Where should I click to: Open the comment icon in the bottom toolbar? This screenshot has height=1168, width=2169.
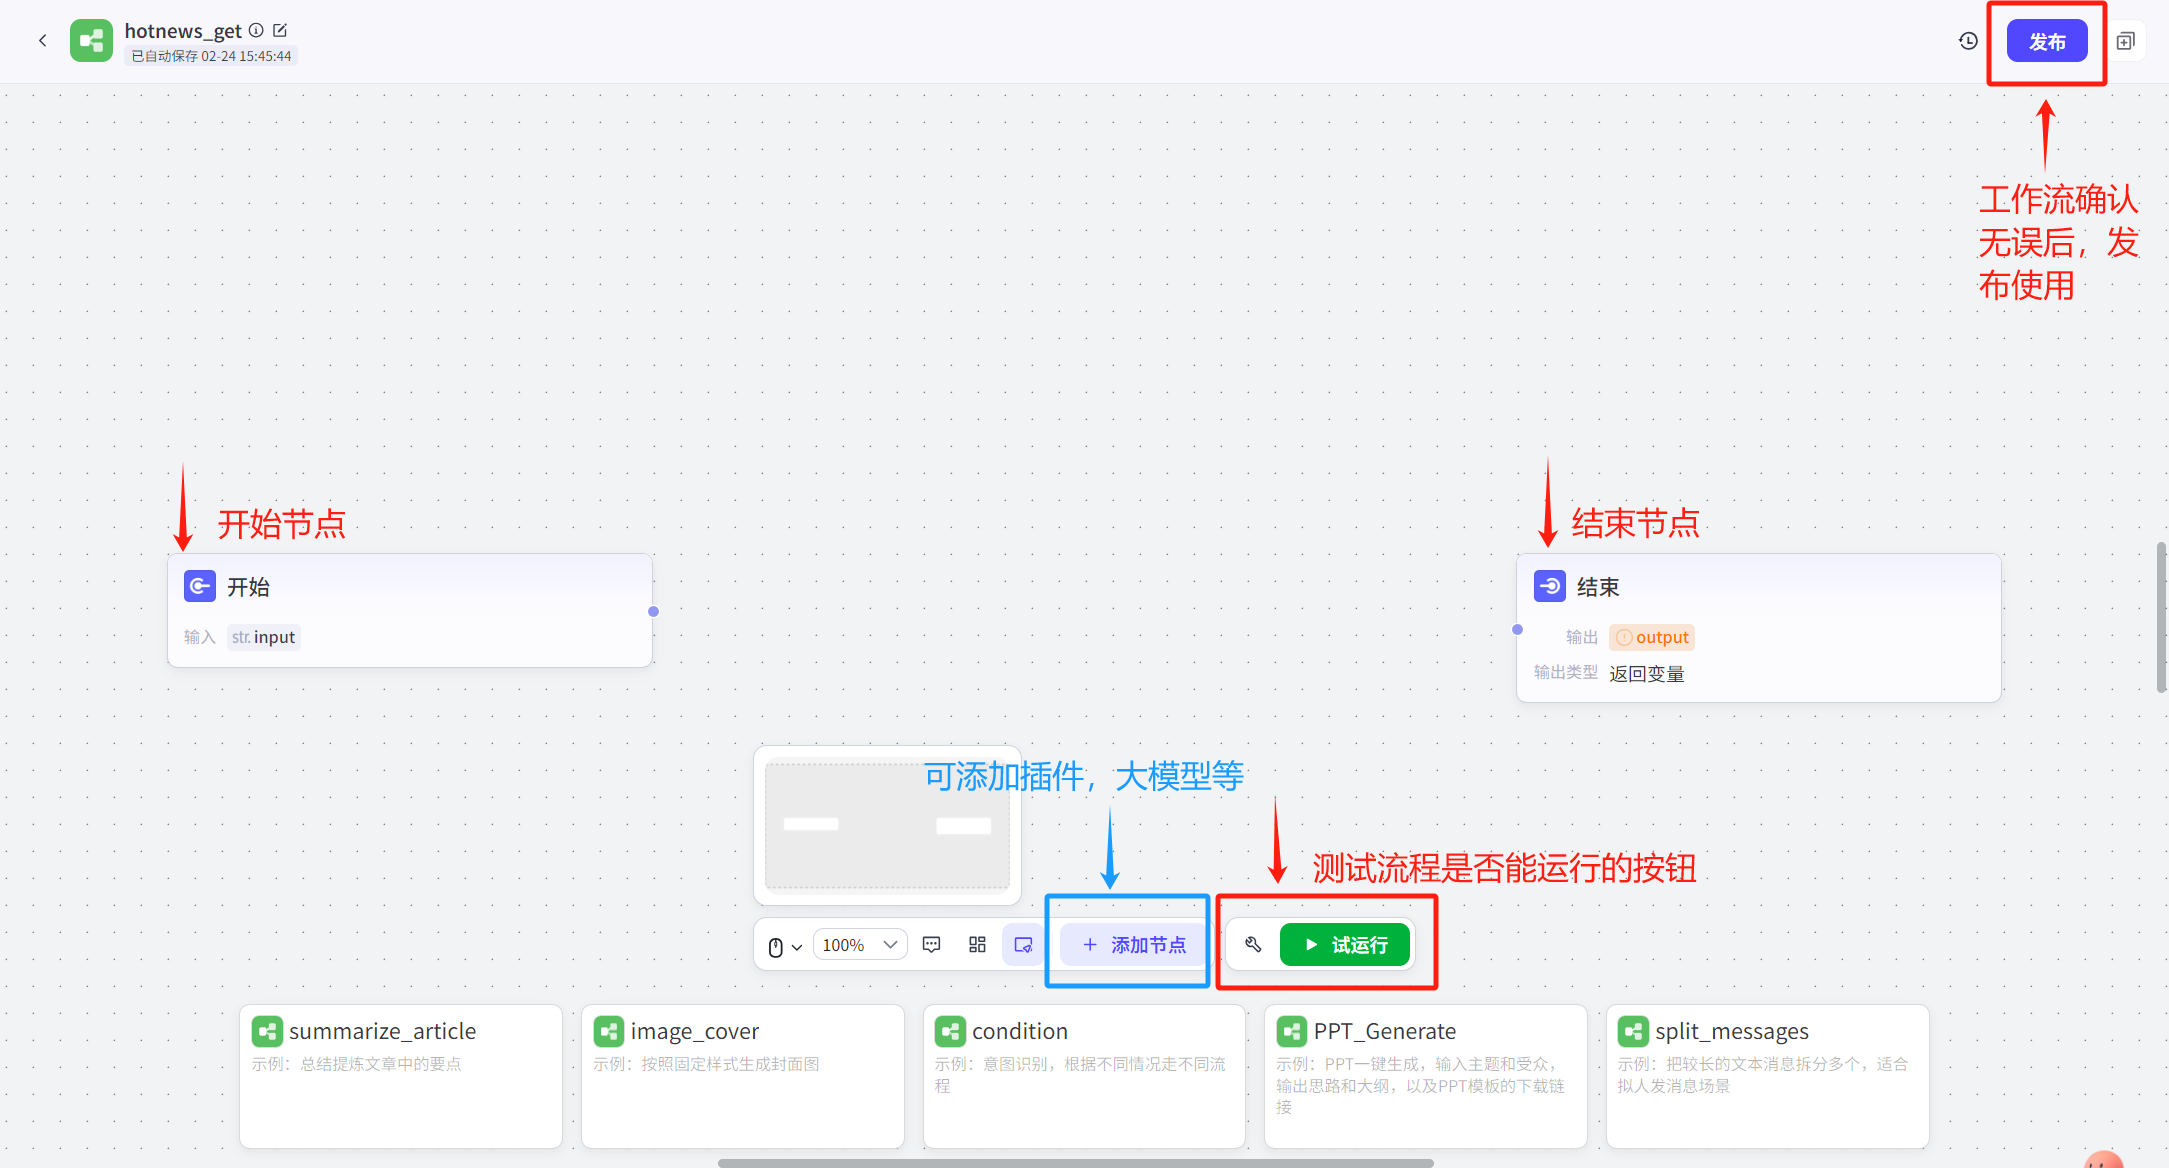[x=931, y=945]
